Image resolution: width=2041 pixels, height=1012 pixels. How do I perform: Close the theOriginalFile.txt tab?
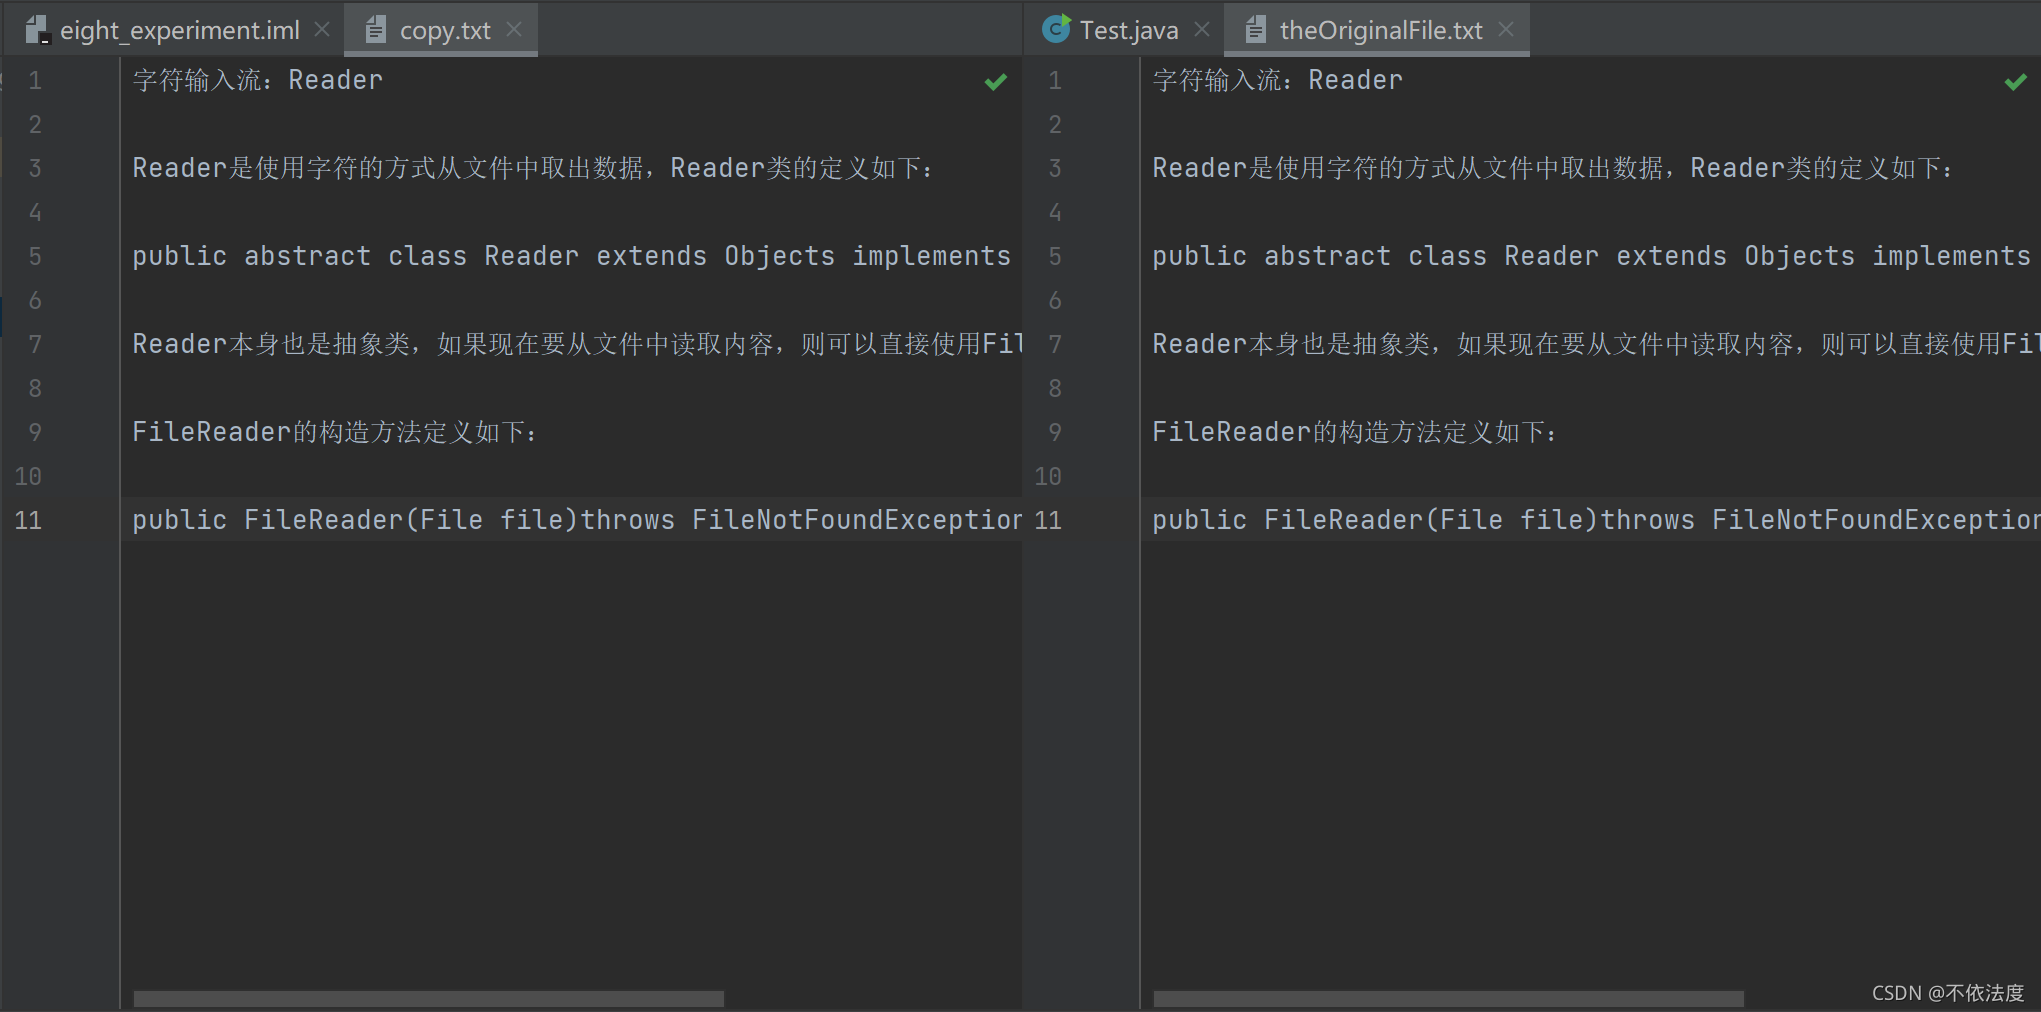coord(1506,30)
